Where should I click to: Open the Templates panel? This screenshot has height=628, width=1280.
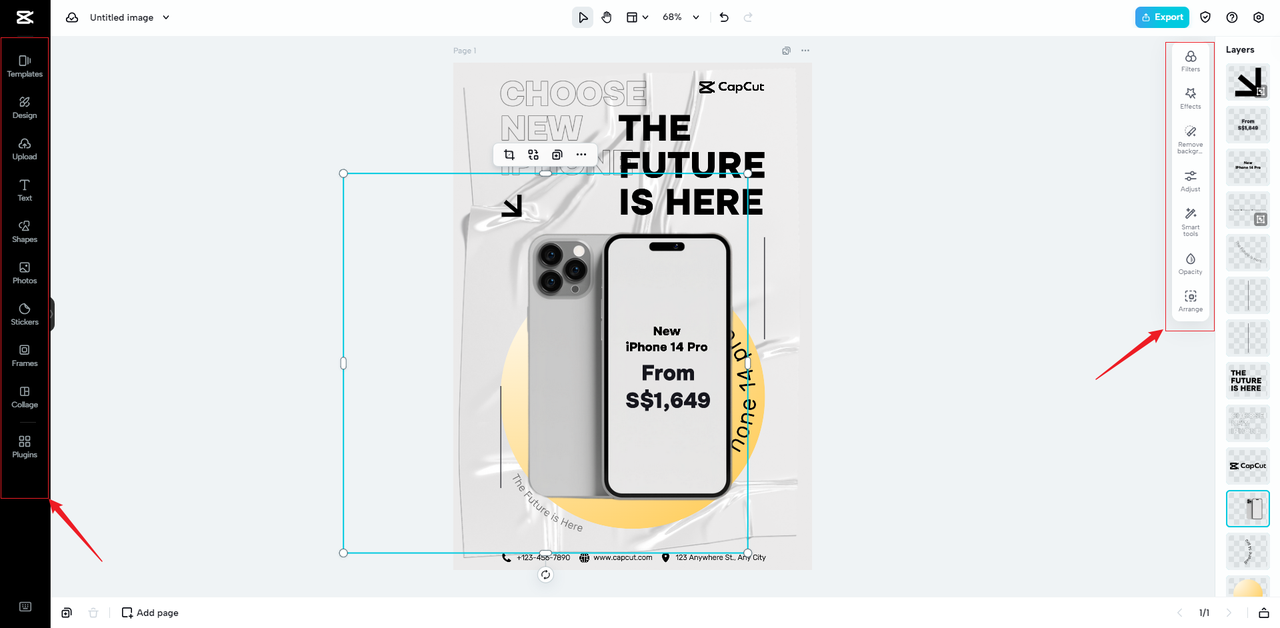(x=25, y=66)
